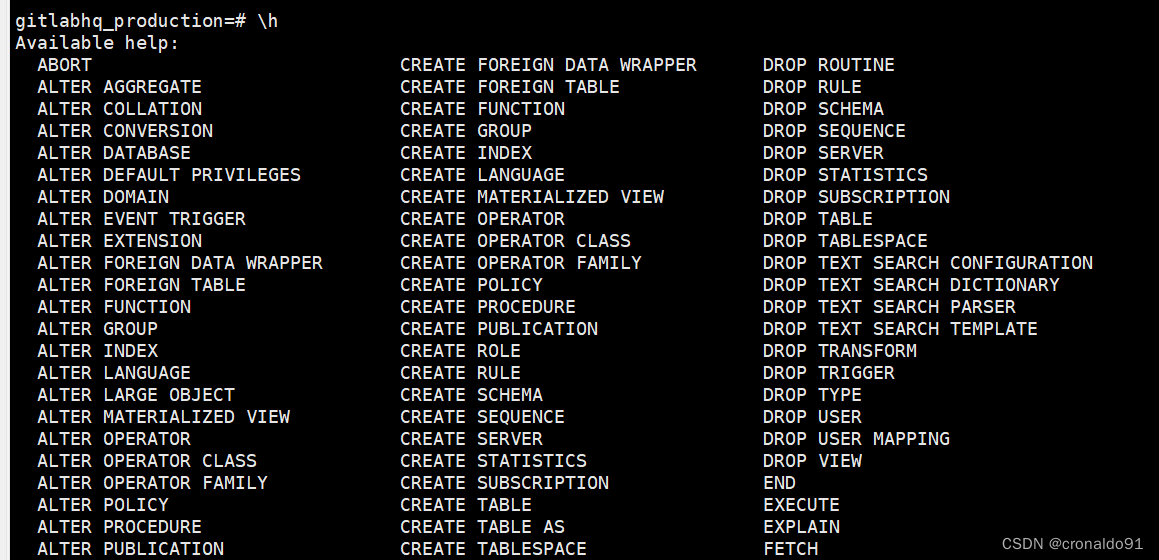Viewport: 1159px width, 560px height.
Task: Select ALTER INDEX entry
Action: click(98, 351)
